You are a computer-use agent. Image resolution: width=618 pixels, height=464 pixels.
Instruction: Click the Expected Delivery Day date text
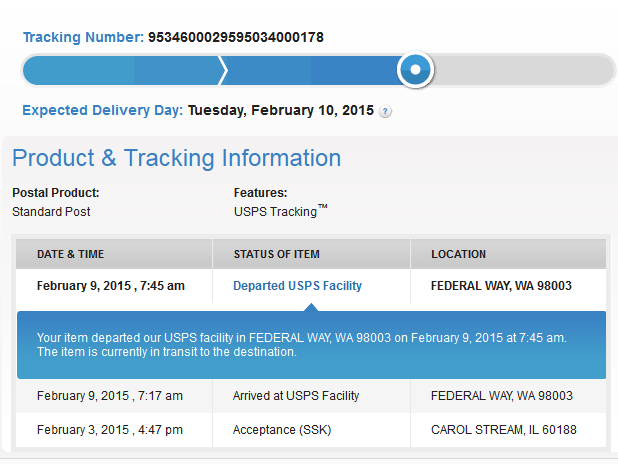[281, 110]
